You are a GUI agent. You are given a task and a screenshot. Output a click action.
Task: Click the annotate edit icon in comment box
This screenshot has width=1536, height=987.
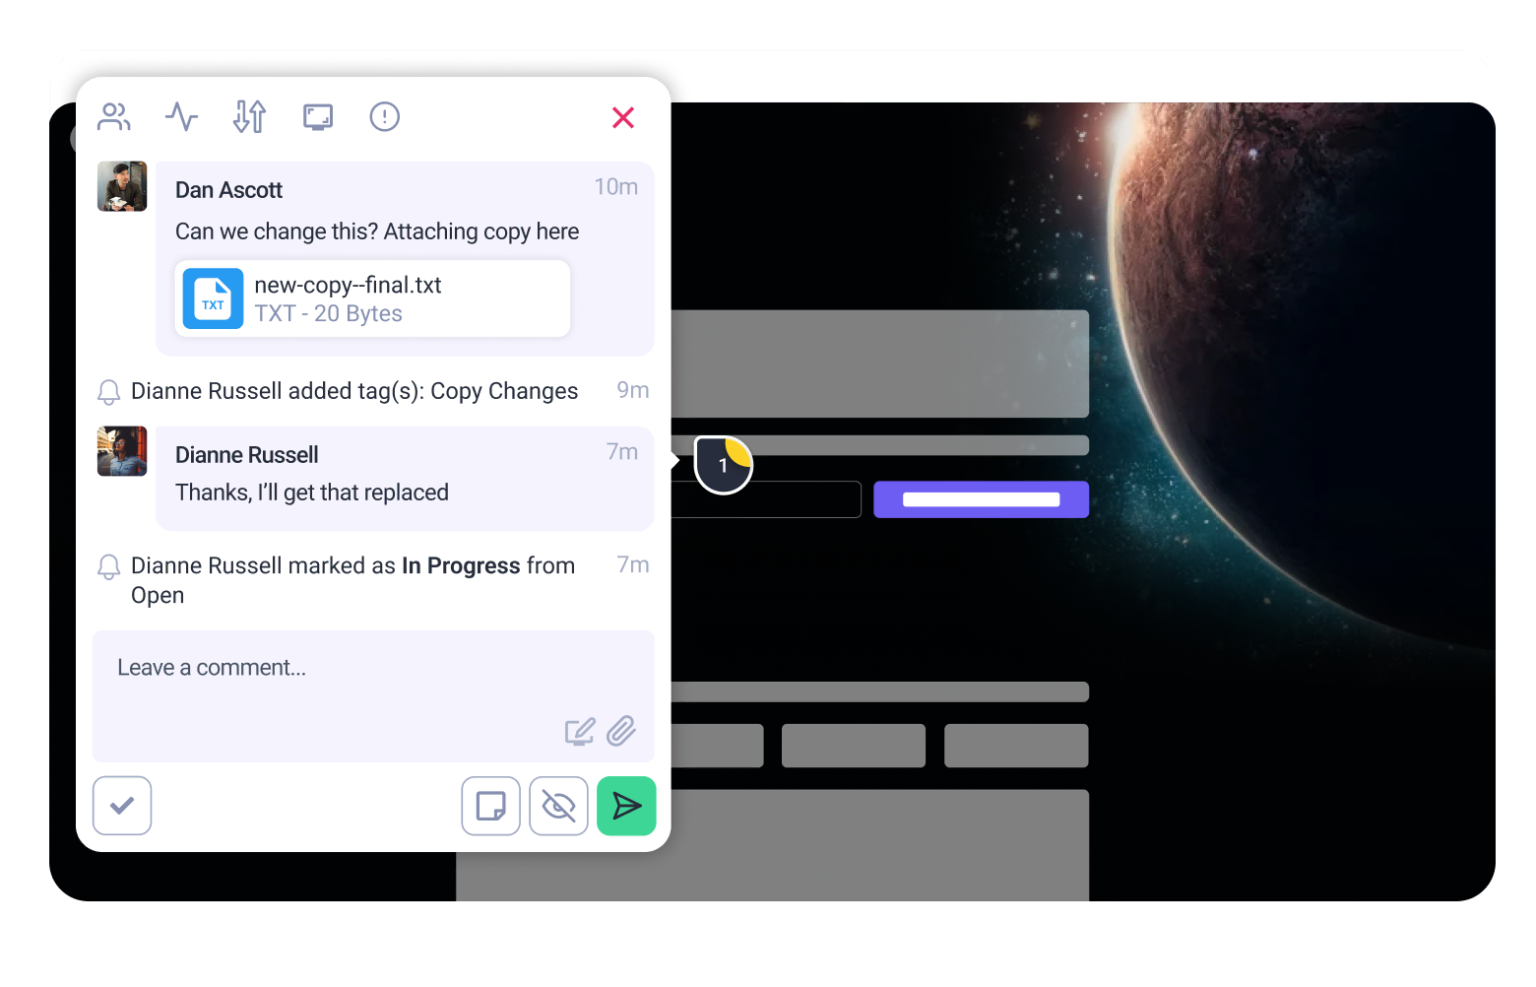click(579, 732)
